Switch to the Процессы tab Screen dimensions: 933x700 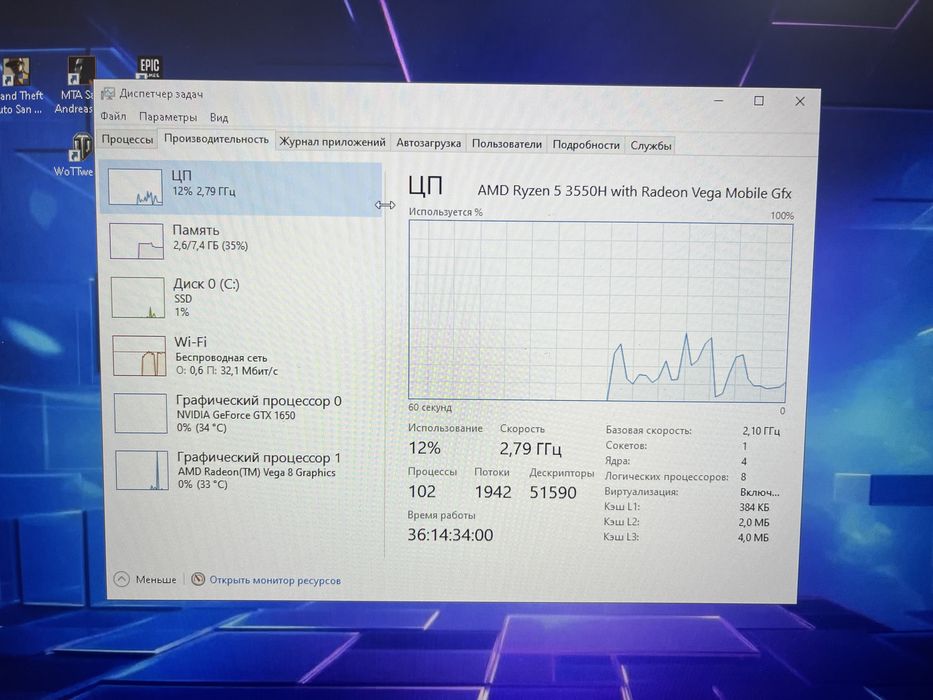(x=127, y=140)
